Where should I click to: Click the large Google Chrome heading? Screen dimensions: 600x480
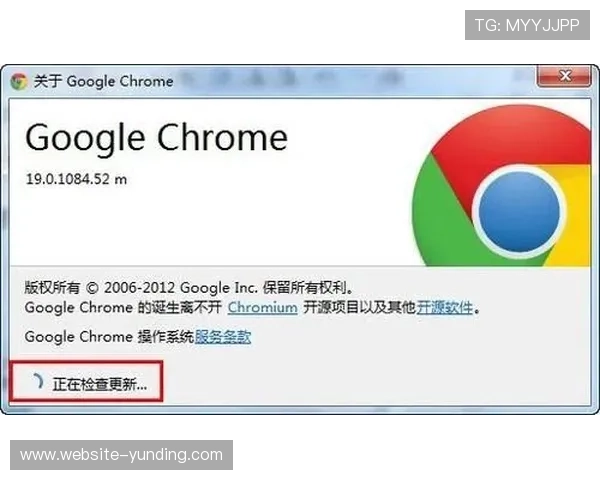(156, 138)
